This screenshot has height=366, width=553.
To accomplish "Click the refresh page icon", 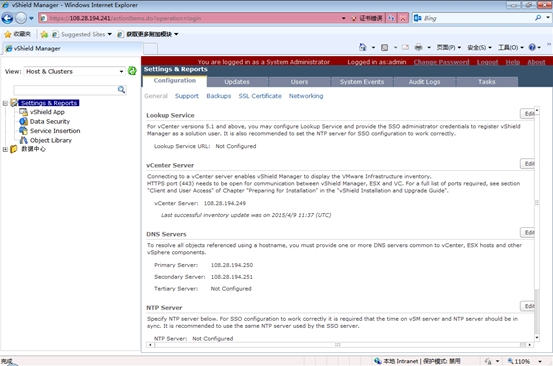I will pos(391,18).
